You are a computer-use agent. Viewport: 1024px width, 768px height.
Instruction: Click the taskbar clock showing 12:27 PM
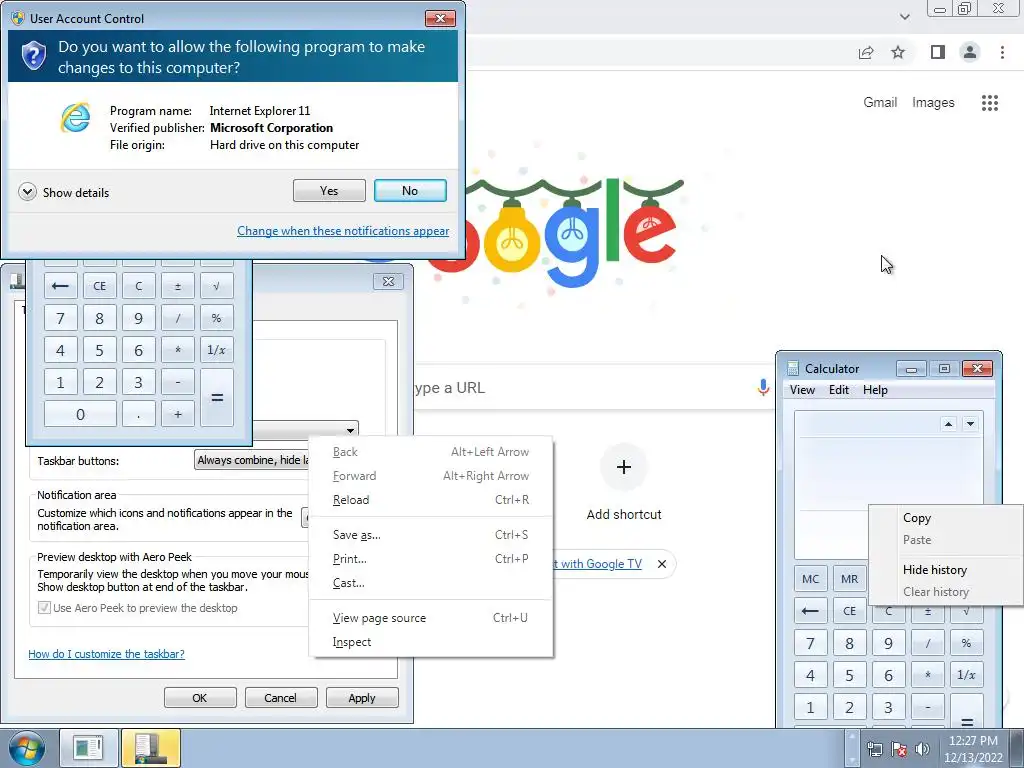tap(973, 749)
